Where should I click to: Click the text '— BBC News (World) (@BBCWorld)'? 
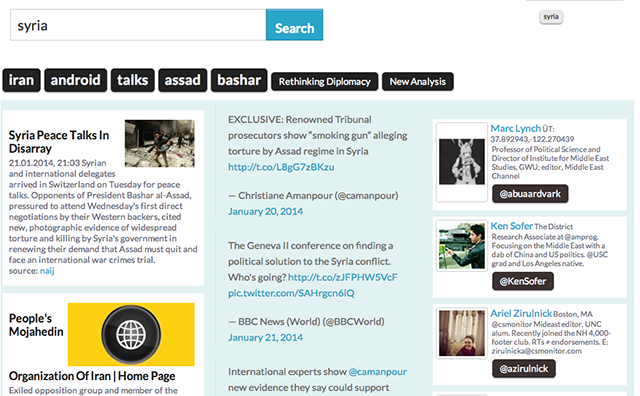(306, 322)
